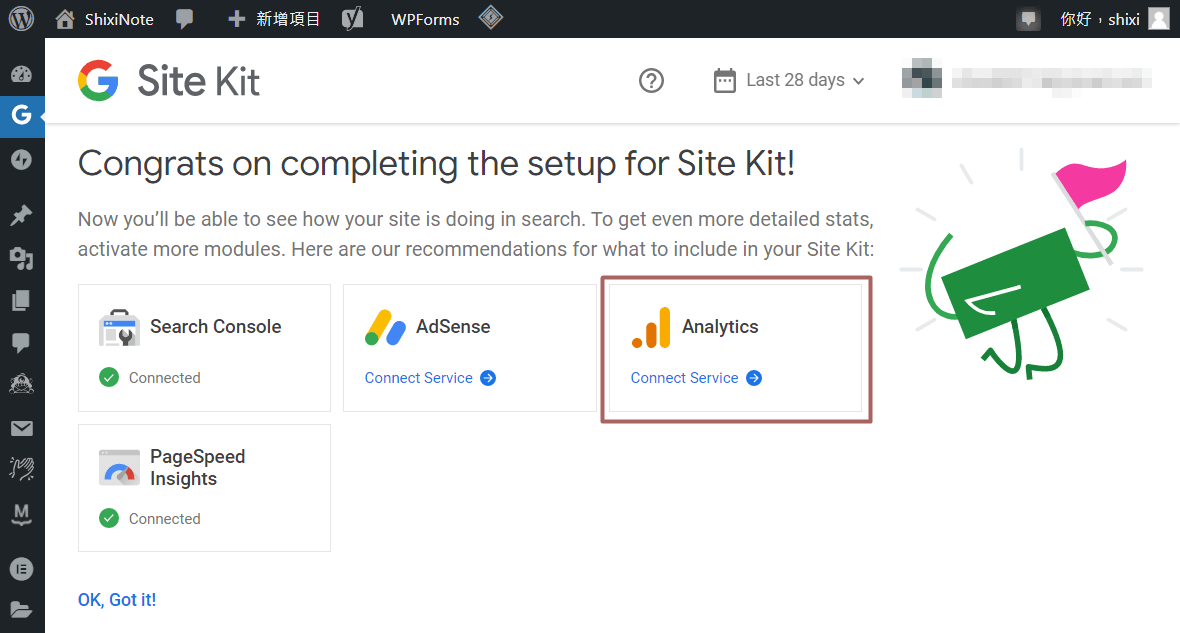The width and height of the screenshot is (1180, 633).
Task: Open the M plugin sidebar icon
Action: (x=21, y=514)
